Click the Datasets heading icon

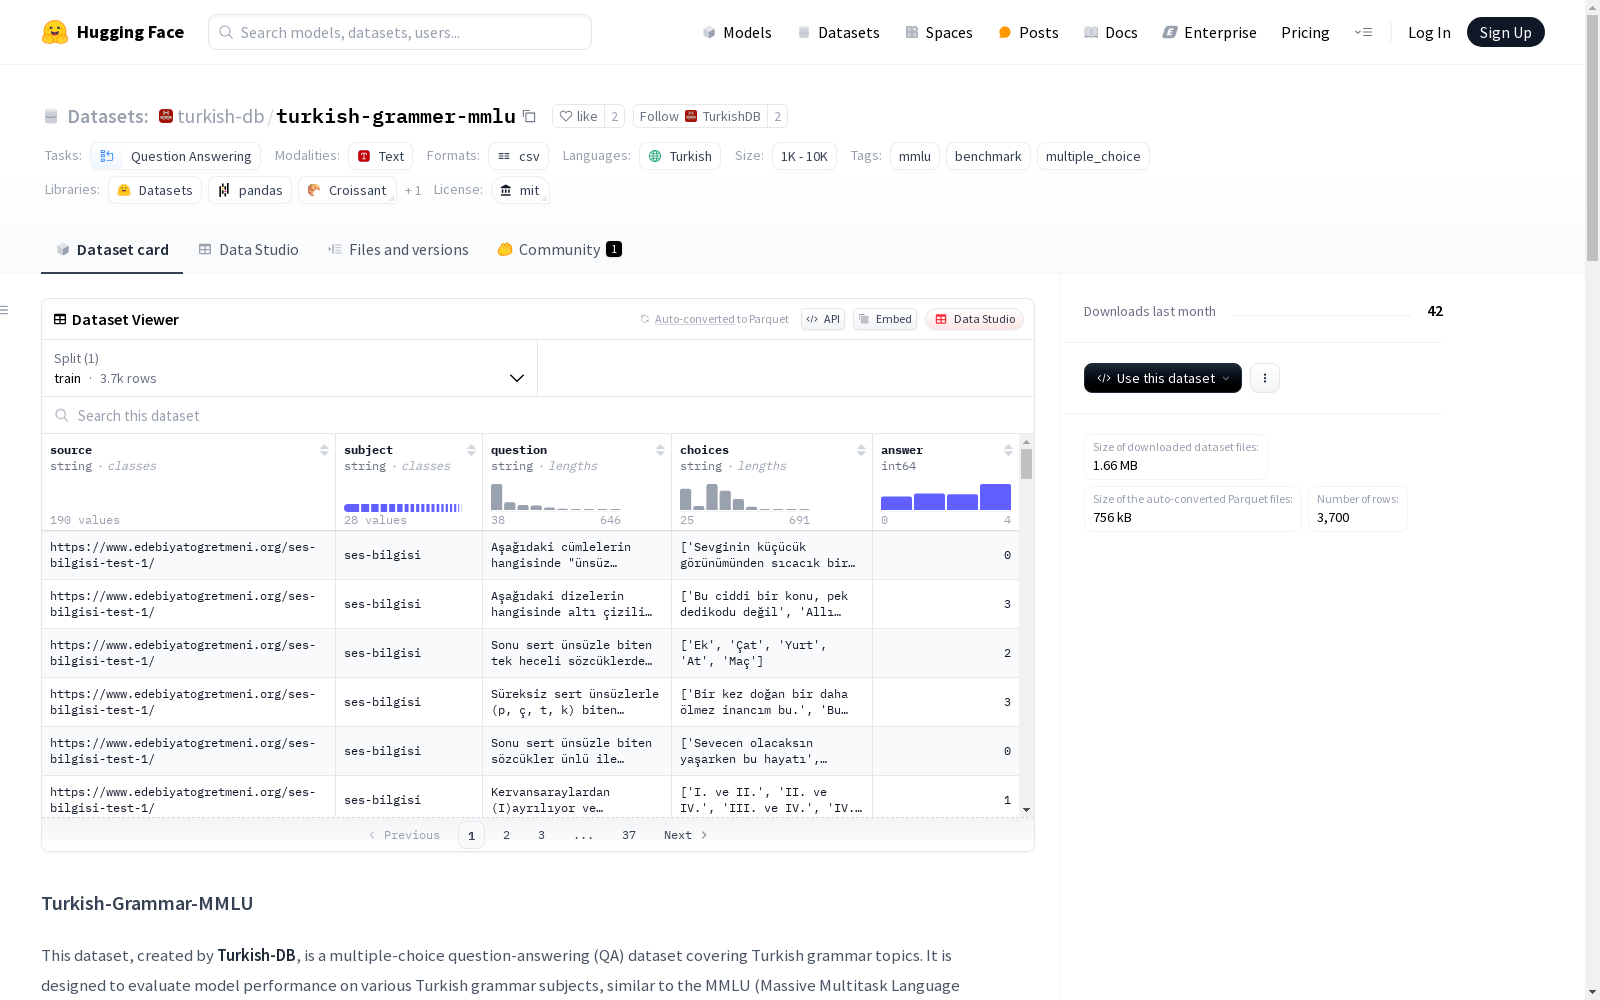pyautogui.click(x=51, y=117)
